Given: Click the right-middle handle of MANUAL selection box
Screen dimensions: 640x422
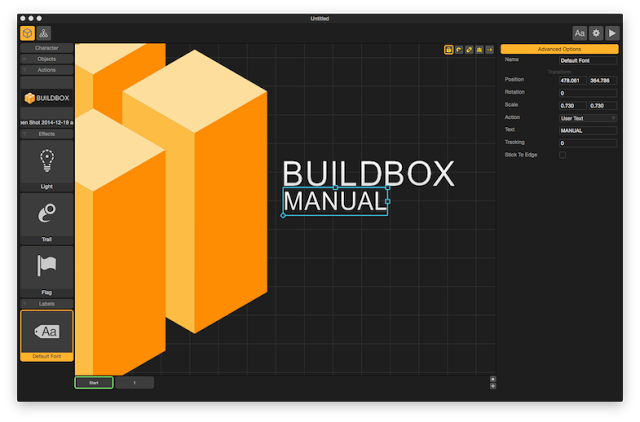Looking at the screenshot, I should [x=387, y=201].
